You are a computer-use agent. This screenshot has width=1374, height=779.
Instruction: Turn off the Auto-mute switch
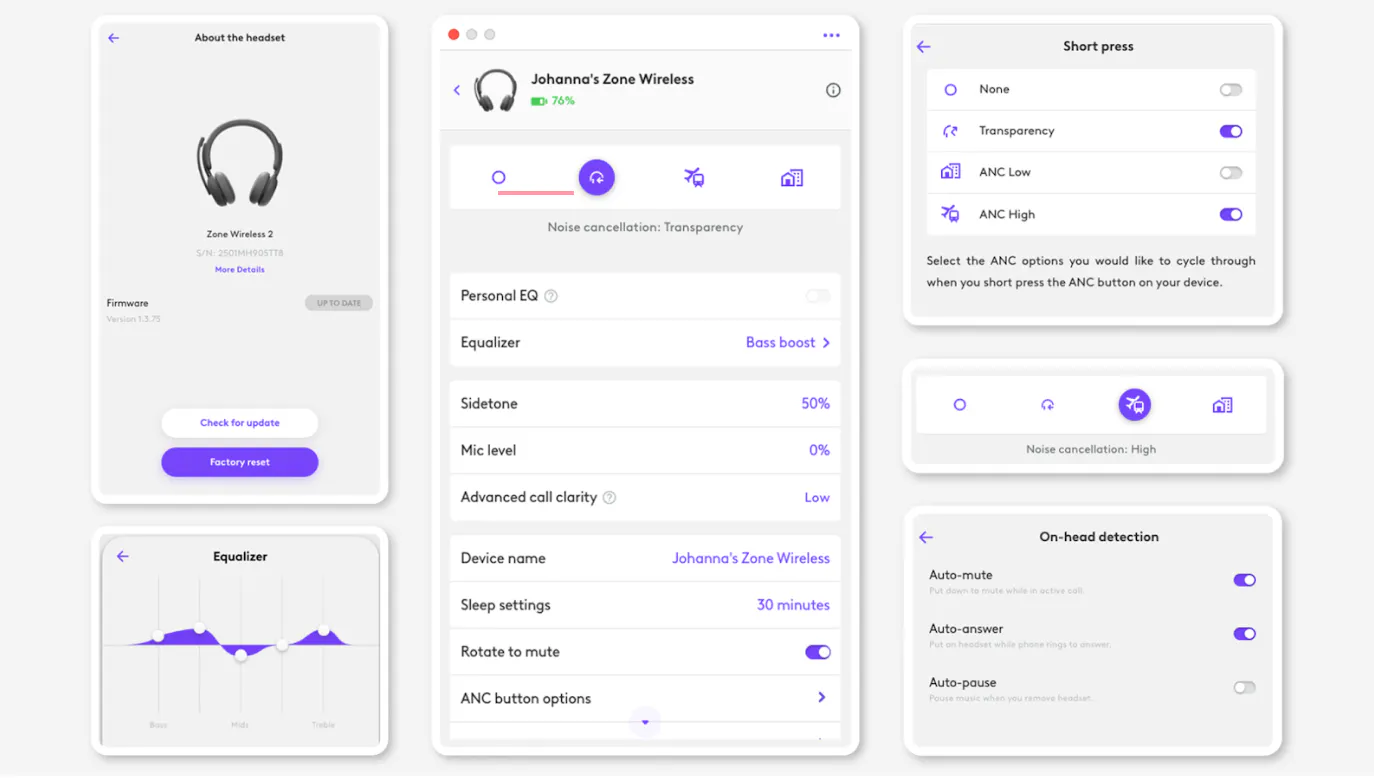1244,580
